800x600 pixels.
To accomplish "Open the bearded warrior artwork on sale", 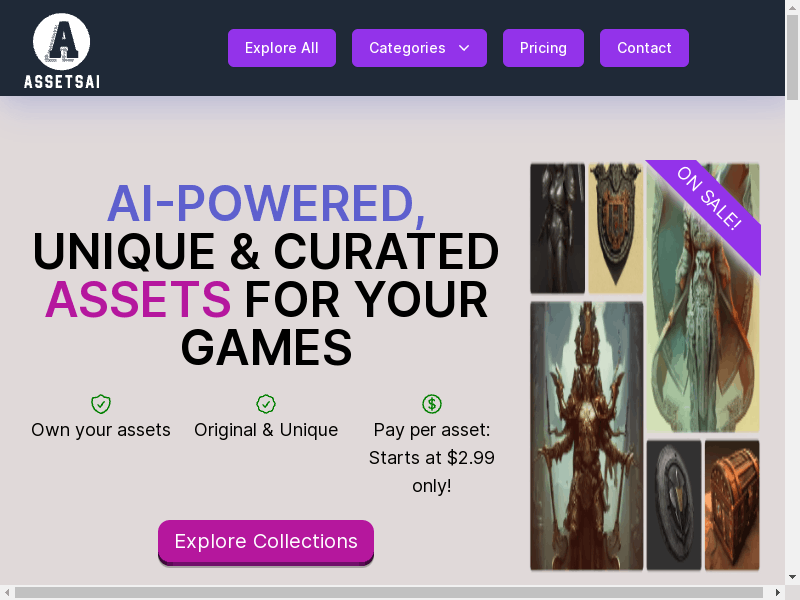I will (x=703, y=297).
